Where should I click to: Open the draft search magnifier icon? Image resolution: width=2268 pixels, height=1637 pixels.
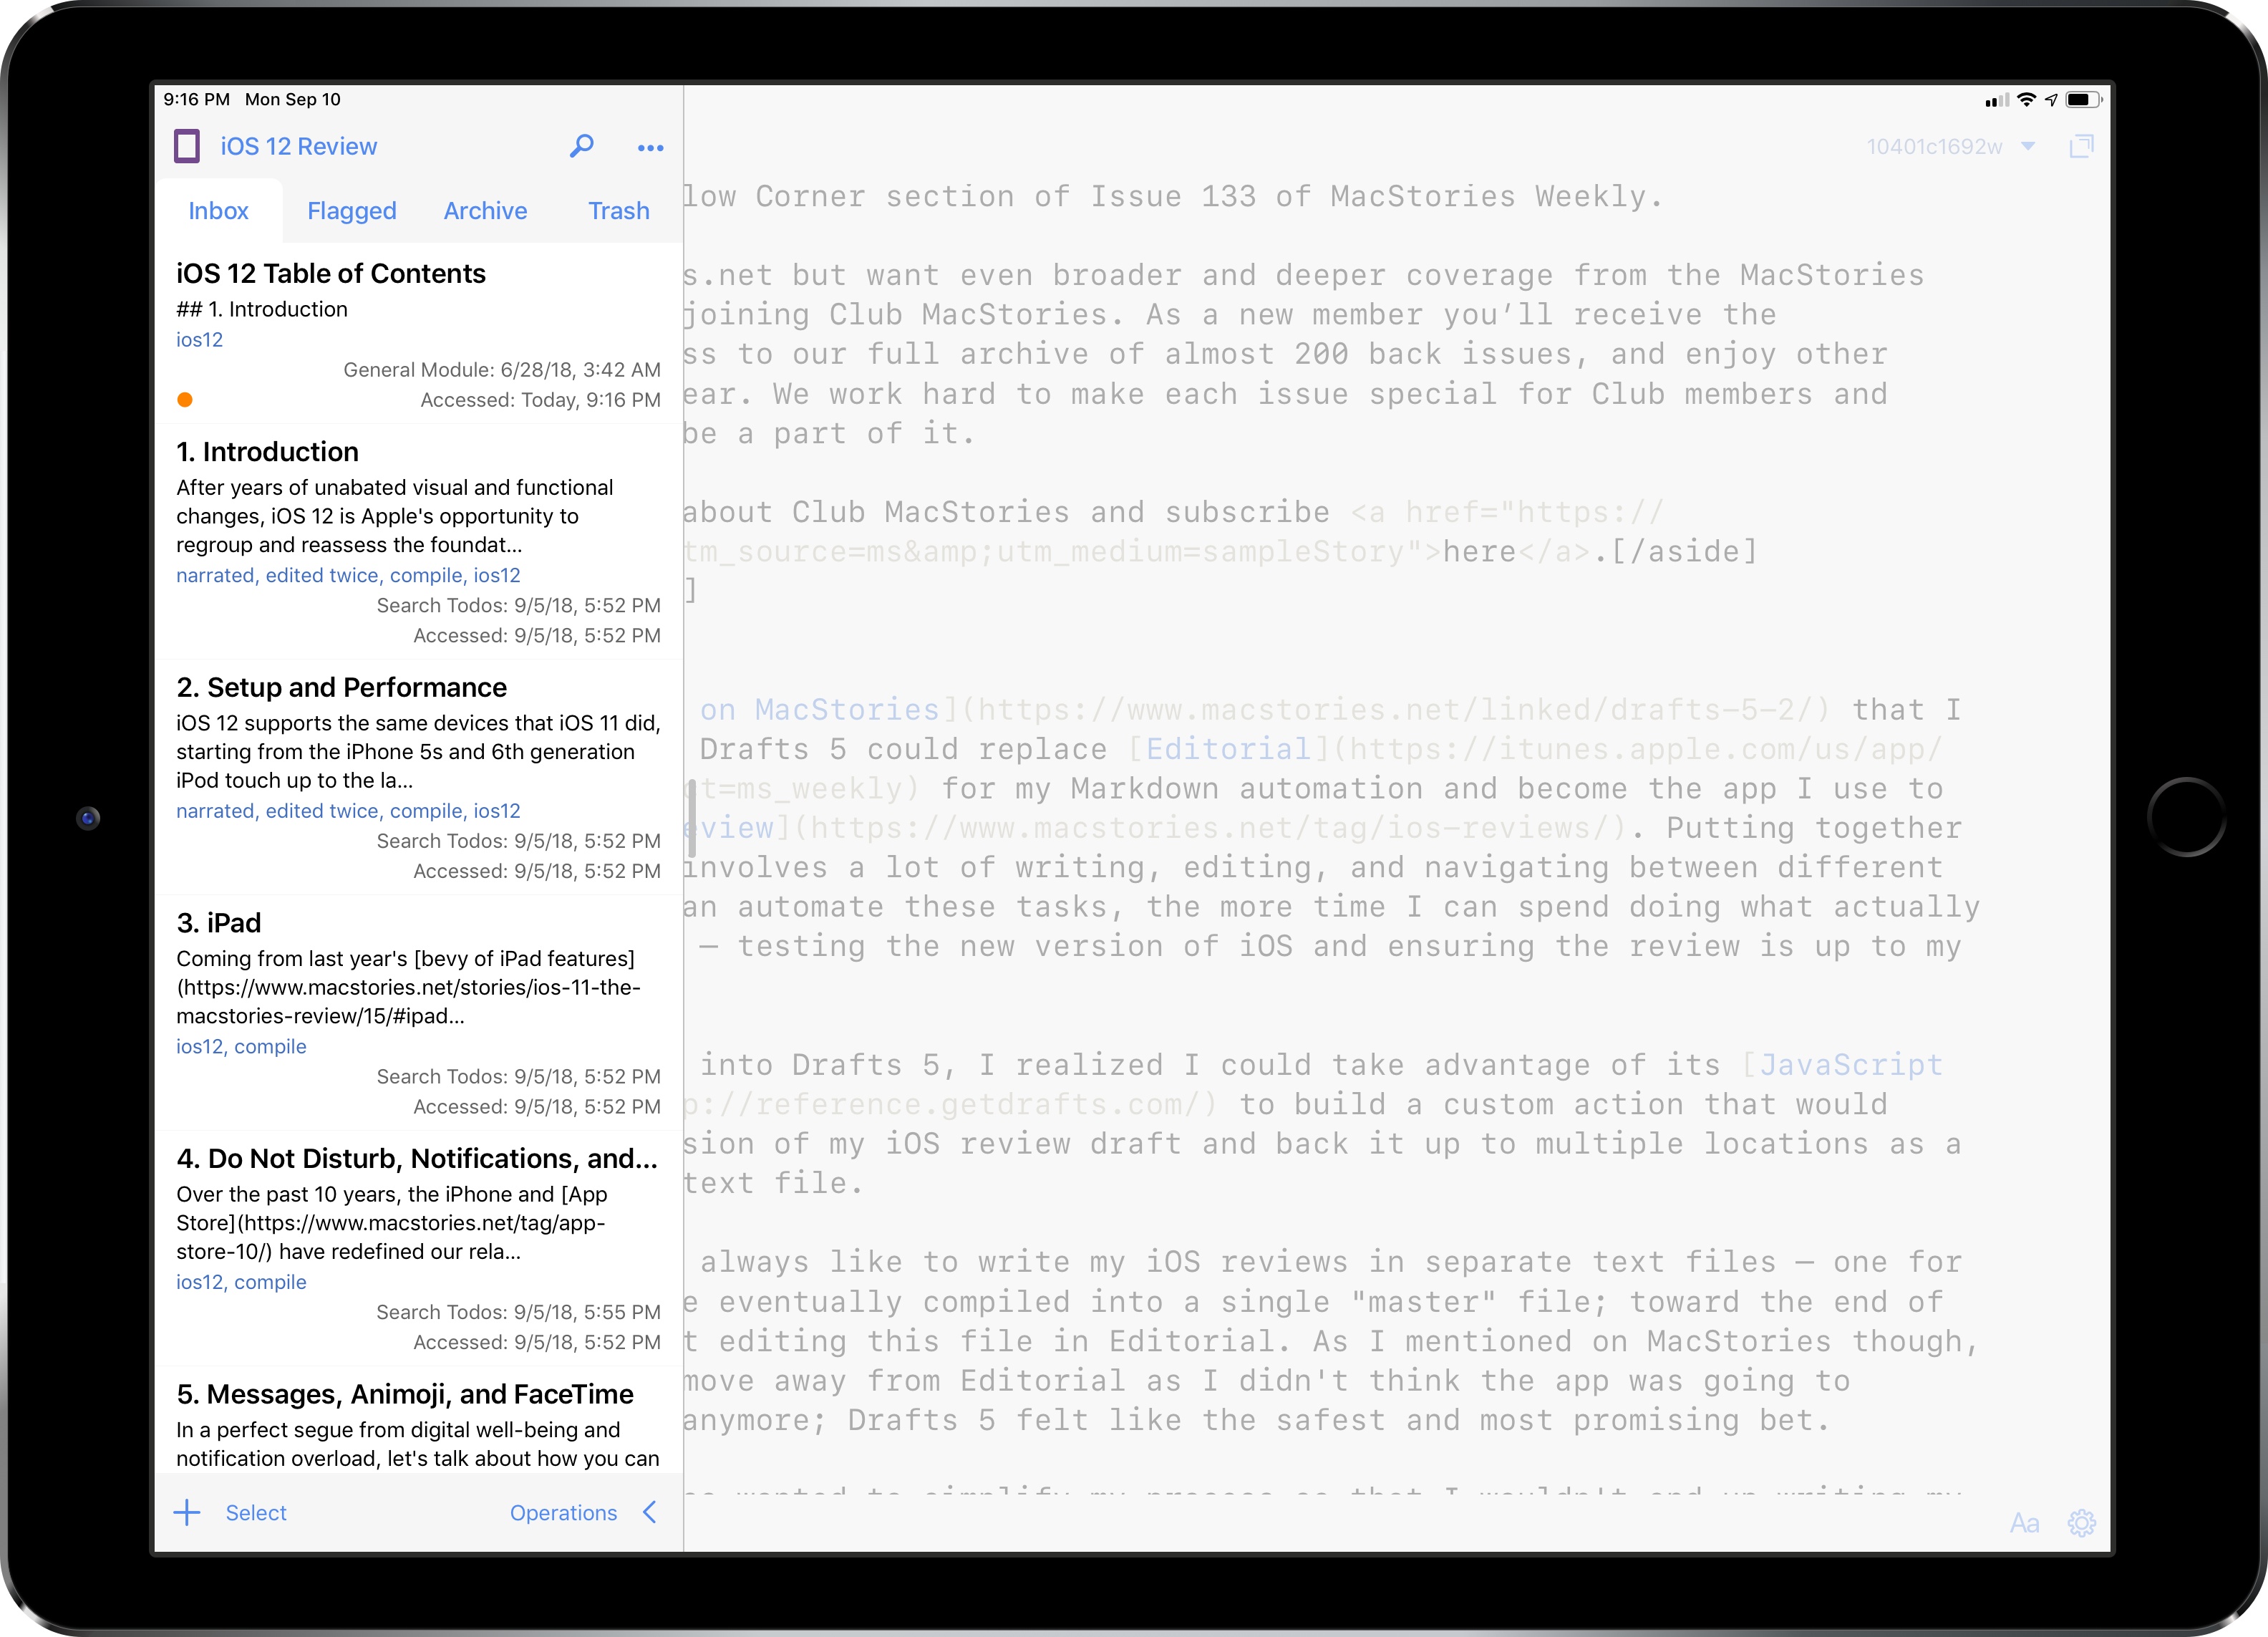(x=582, y=147)
